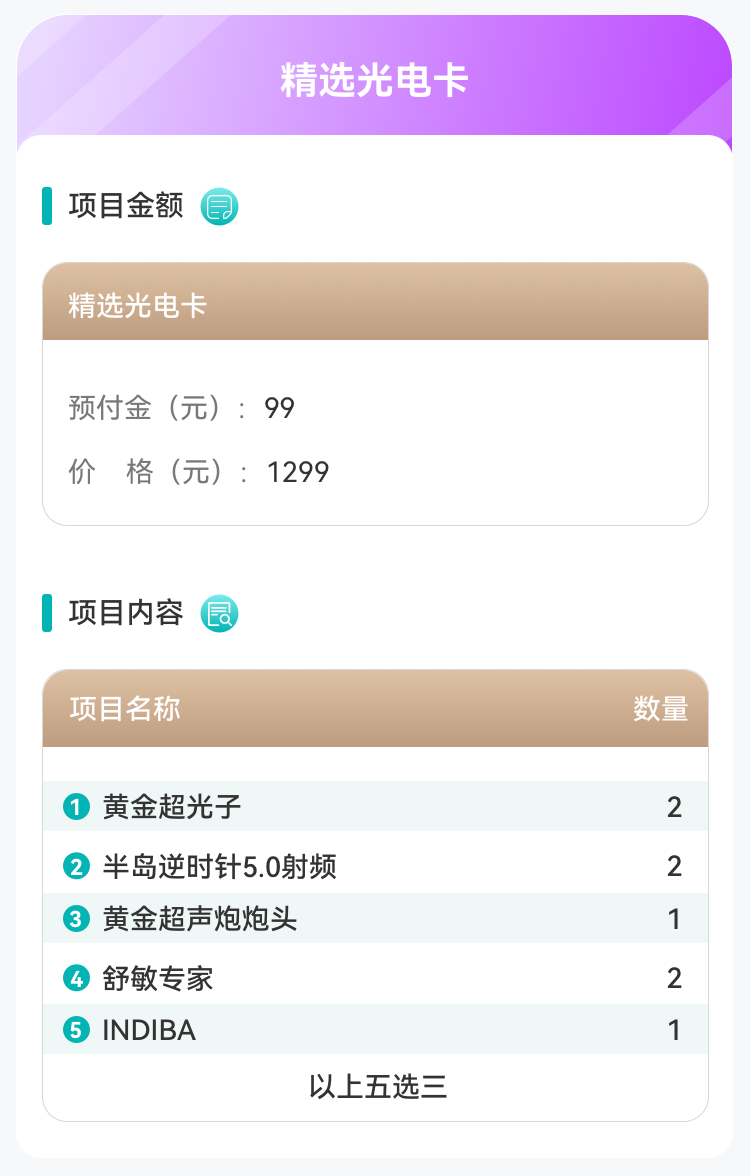This screenshot has height=1176, width=750.
Task: Click the number 1 badge icon
Action: pyautogui.click(x=76, y=806)
